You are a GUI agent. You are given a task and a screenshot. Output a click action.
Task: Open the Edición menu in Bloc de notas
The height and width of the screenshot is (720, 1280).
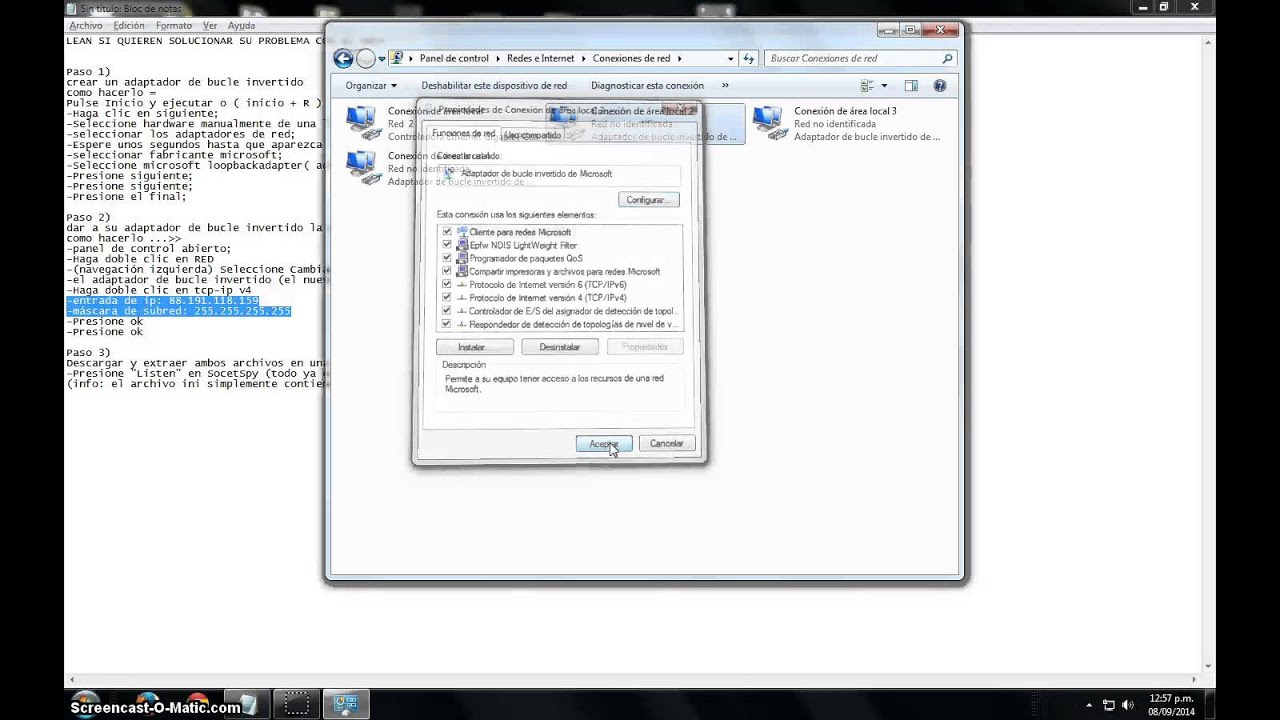tap(129, 25)
